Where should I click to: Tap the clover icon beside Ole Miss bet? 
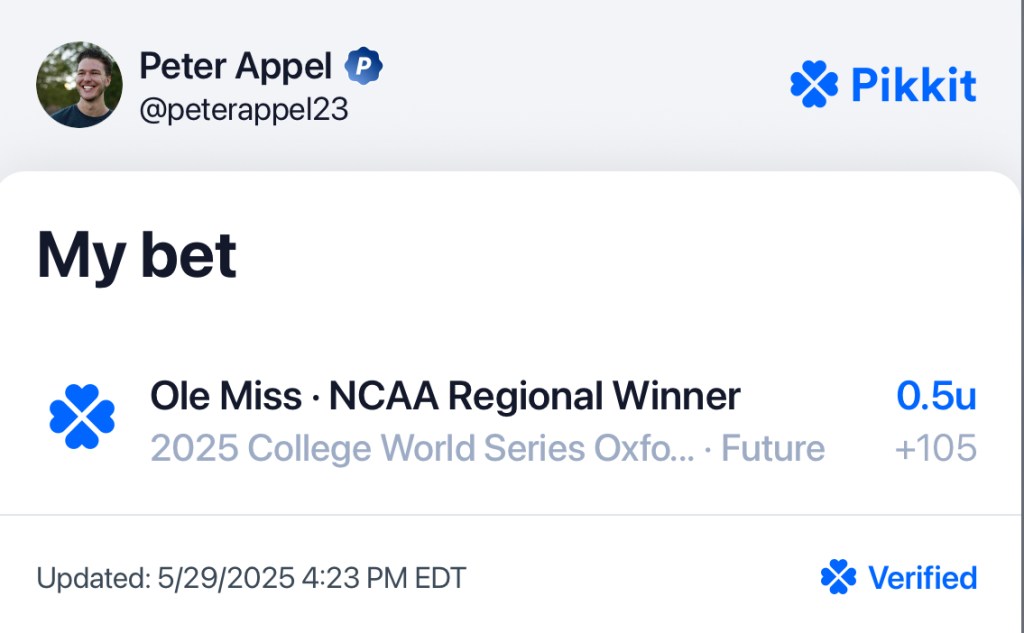[x=82, y=416]
